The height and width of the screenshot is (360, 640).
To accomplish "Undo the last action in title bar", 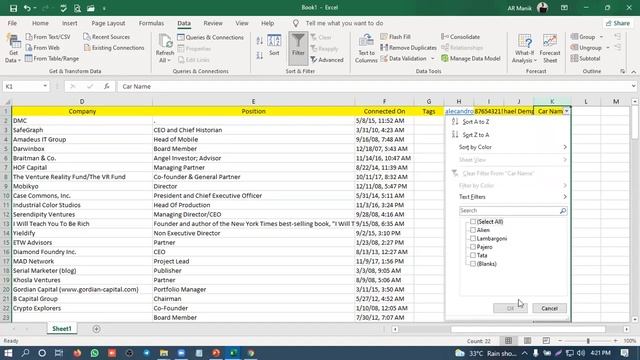I will 27,8.
